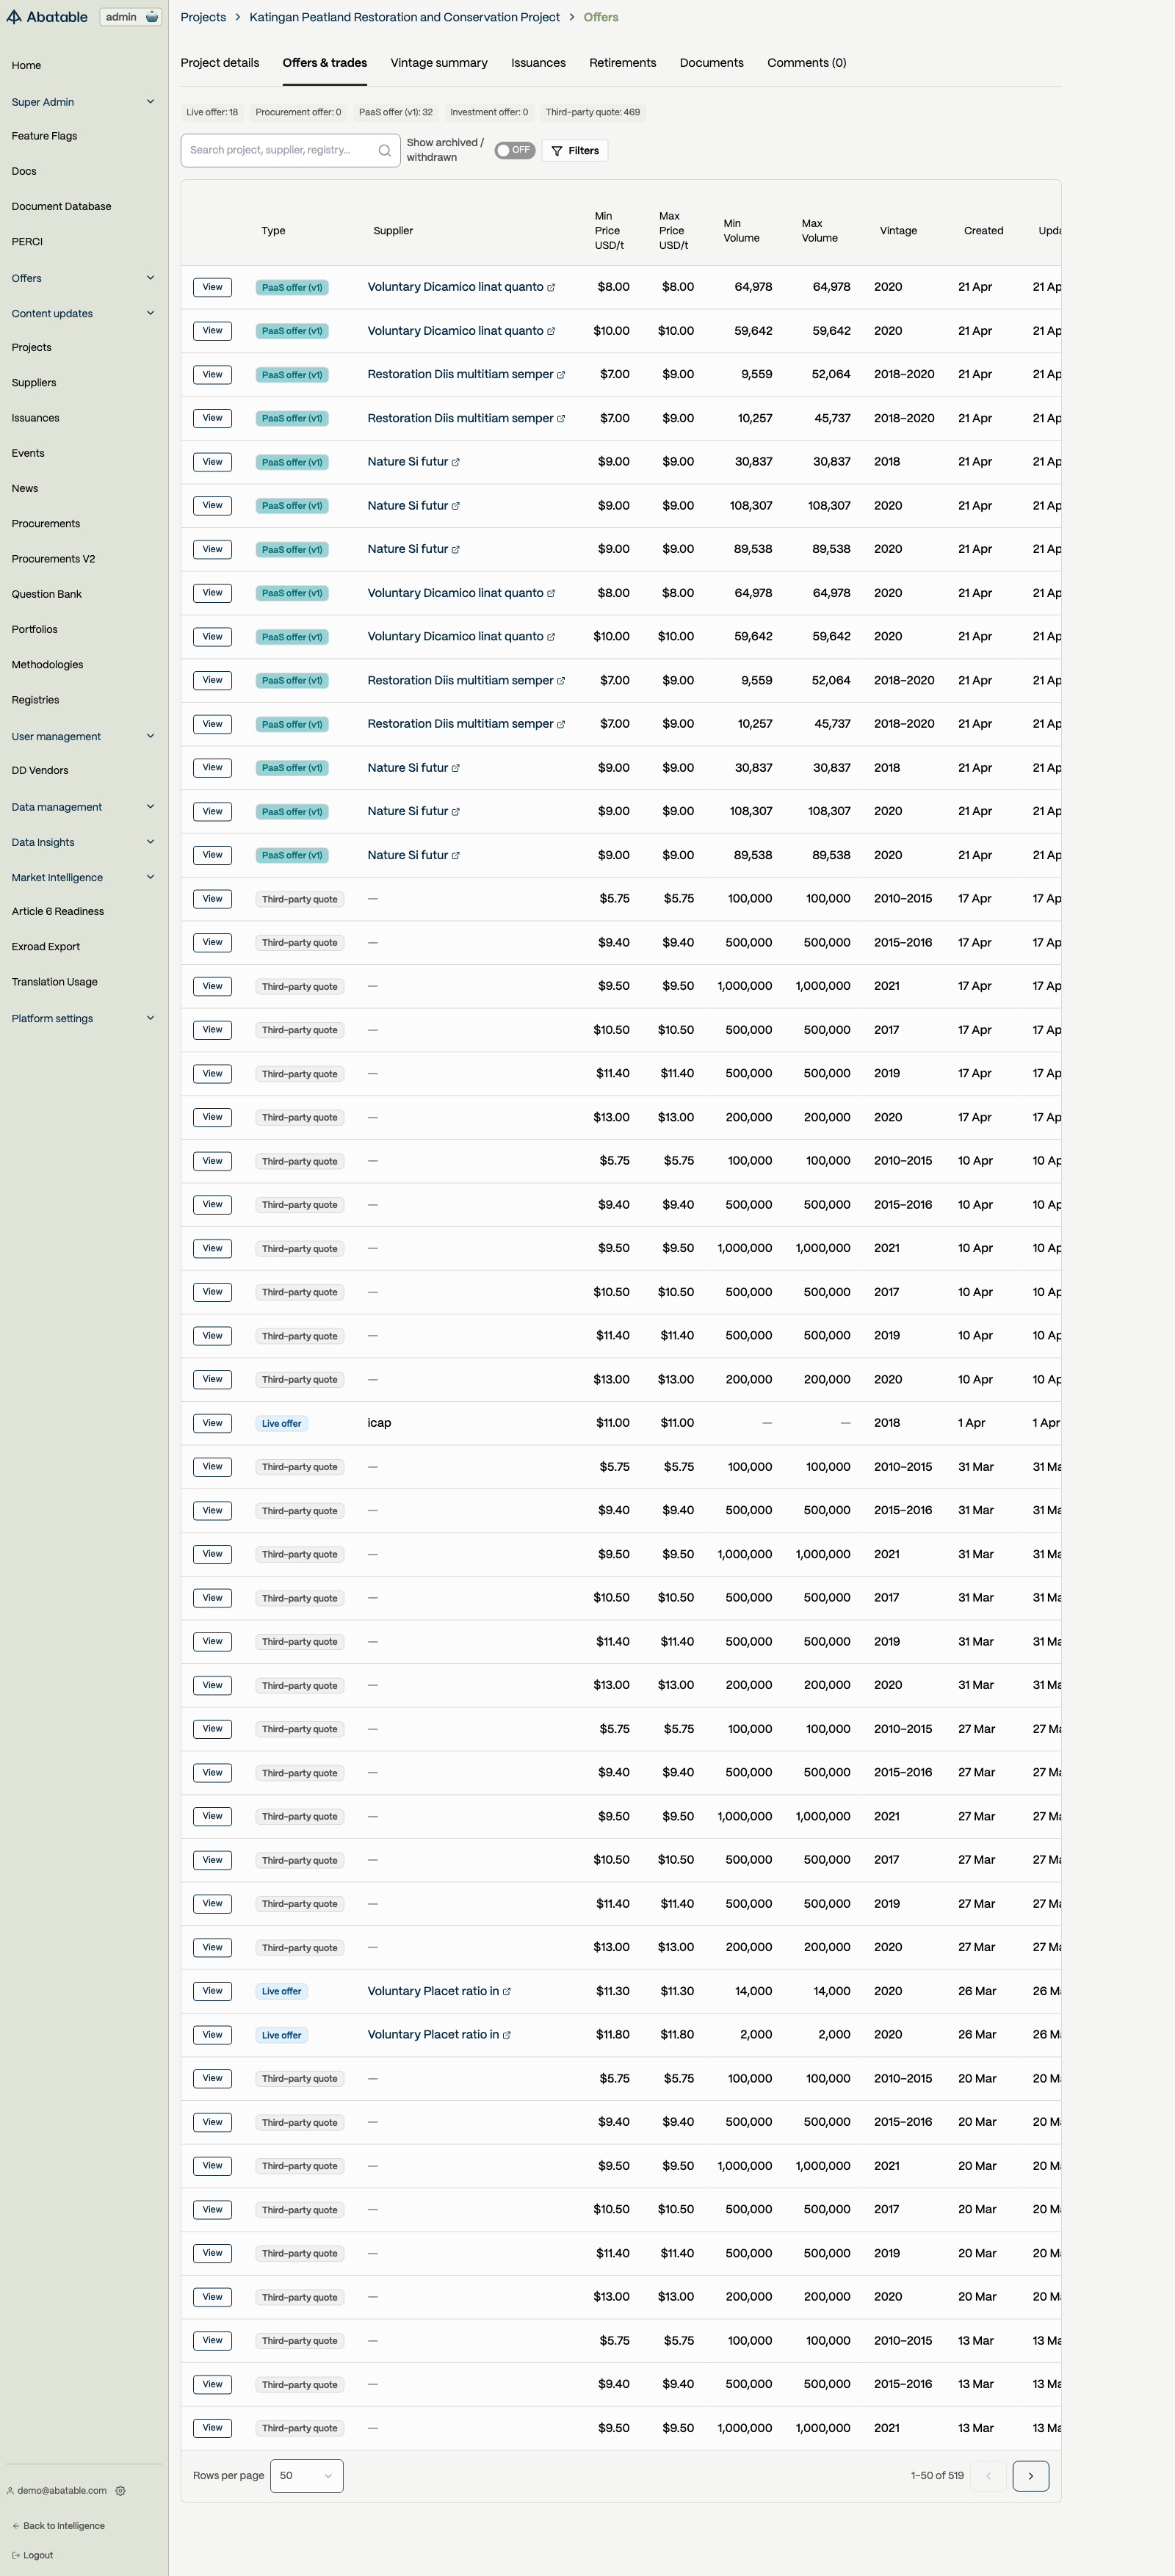
Task: Click the admin basket icon badge
Action: [x=152, y=17]
